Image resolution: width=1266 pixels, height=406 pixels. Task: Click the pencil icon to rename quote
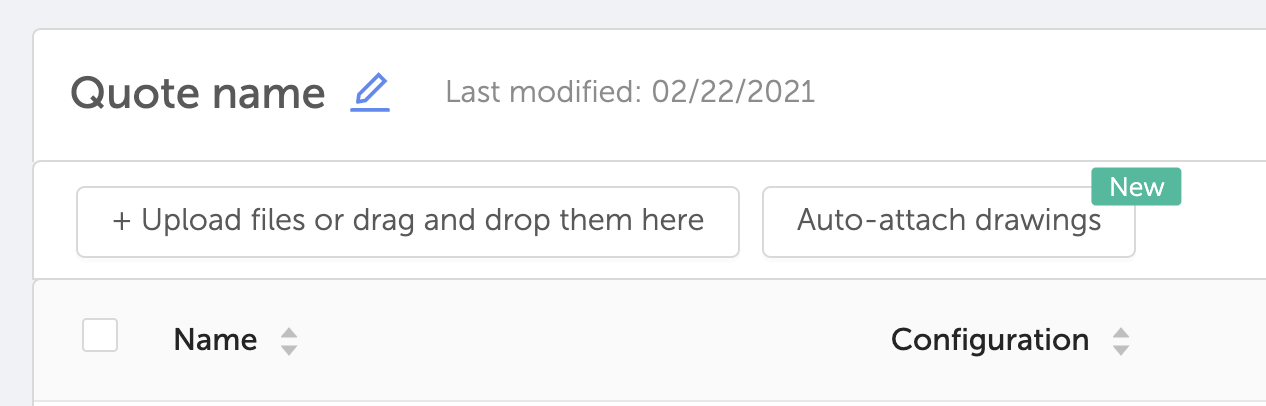tap(370, 89)
